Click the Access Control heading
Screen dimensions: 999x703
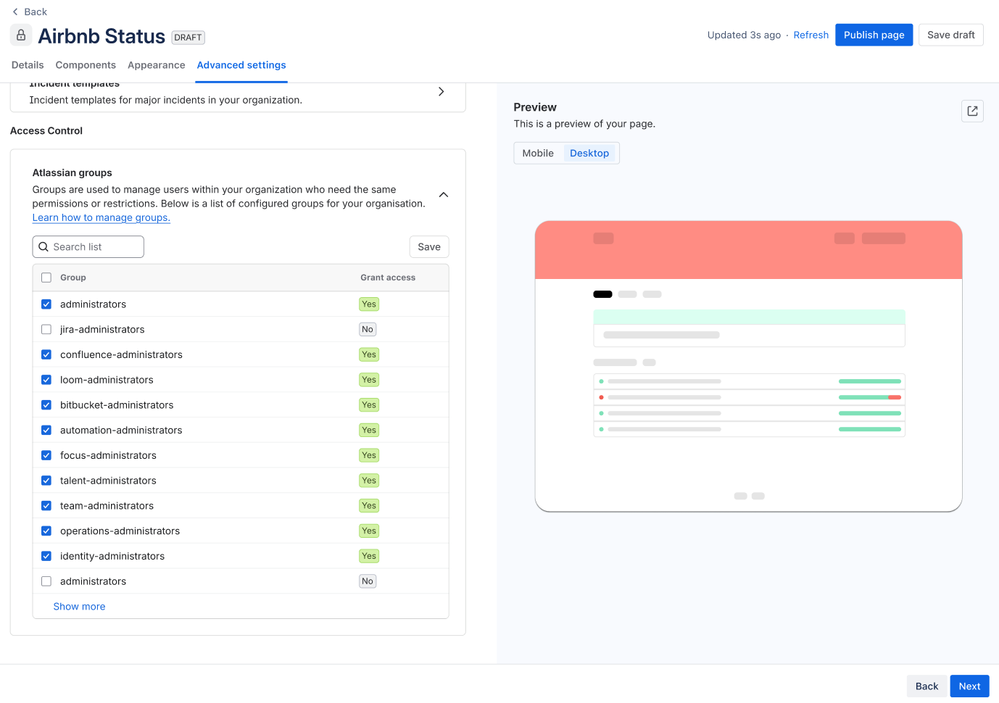[x=47, y=131]
